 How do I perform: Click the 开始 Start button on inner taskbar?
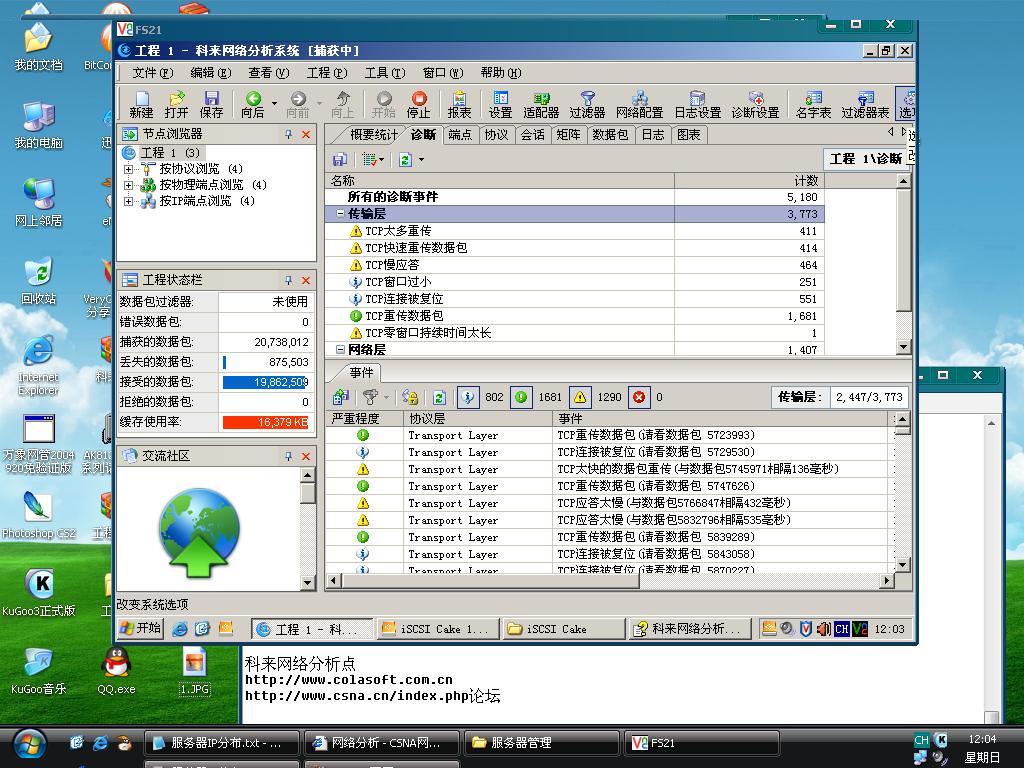click(x=140, y=629)
